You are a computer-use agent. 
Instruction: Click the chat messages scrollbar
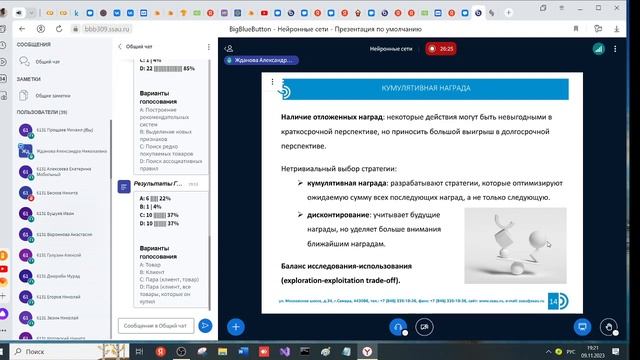click(x=209, y=273)
